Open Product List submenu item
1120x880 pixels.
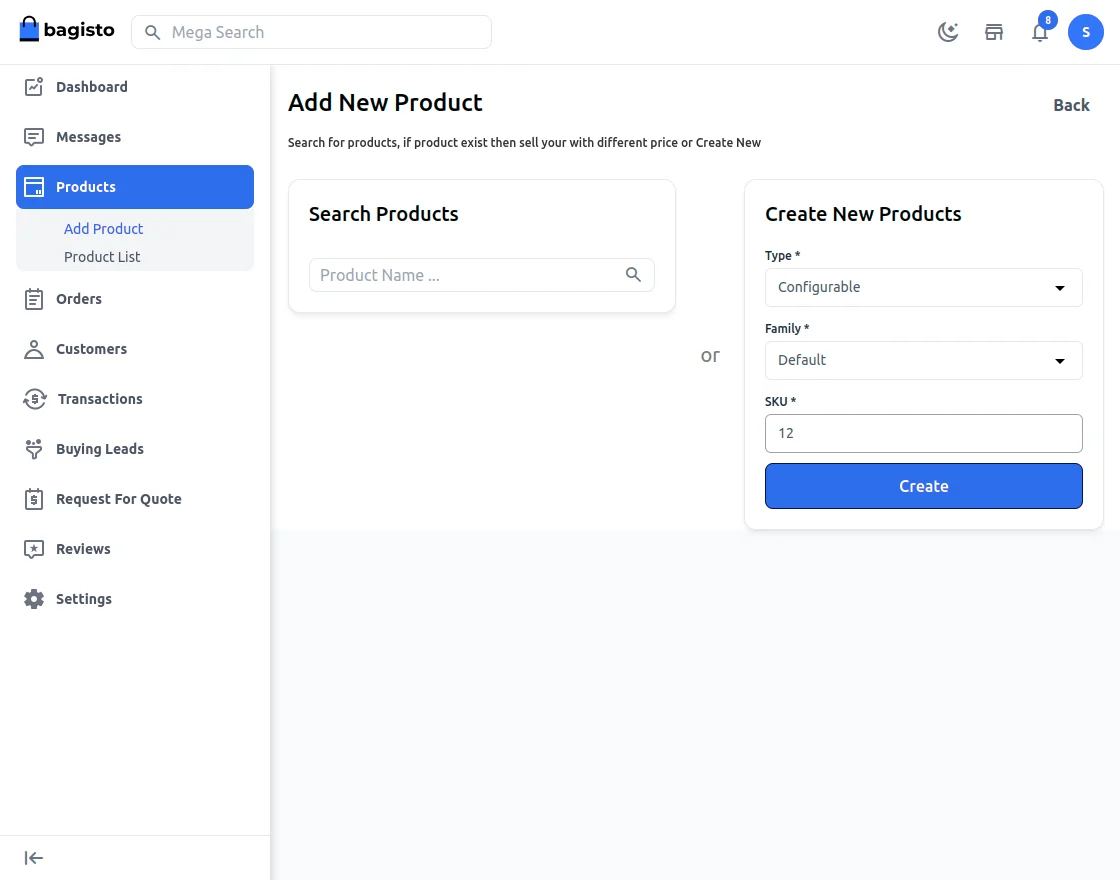(x=102, y=257)
